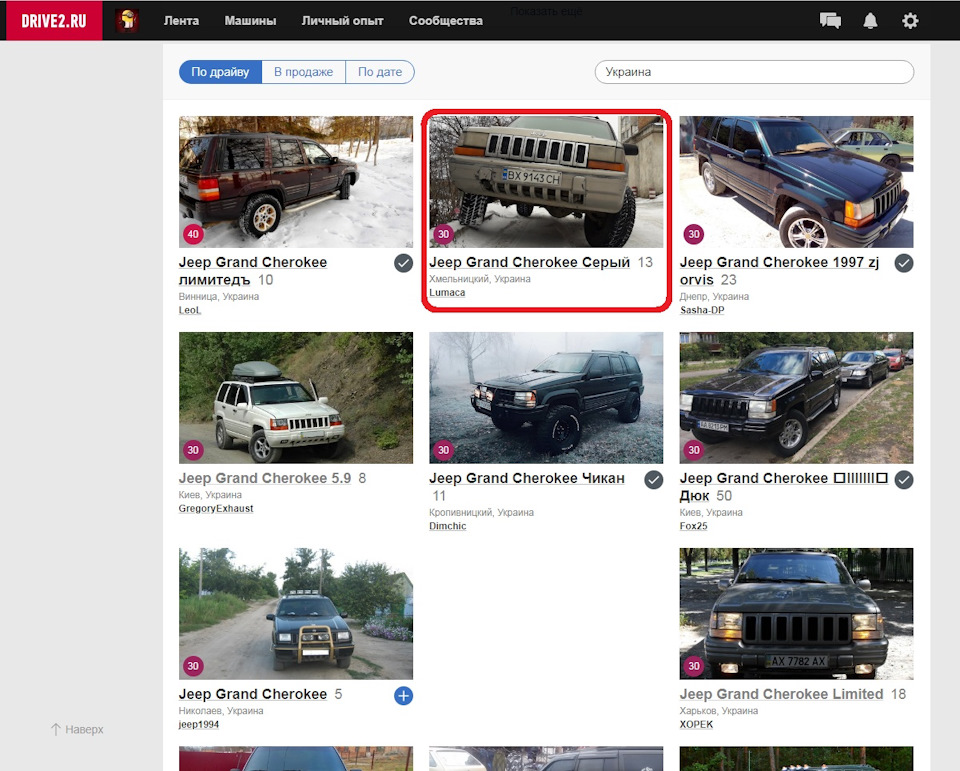Toggle the follow checkmark for Jeep Grand Cherokee лимитедъ
The image size is (960, 771).
click(x=403, y=263)
